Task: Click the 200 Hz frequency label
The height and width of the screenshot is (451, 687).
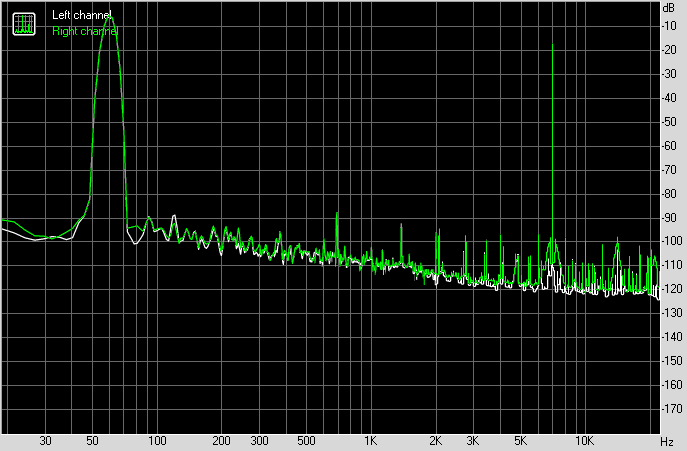Action: (x=221, y=441)
